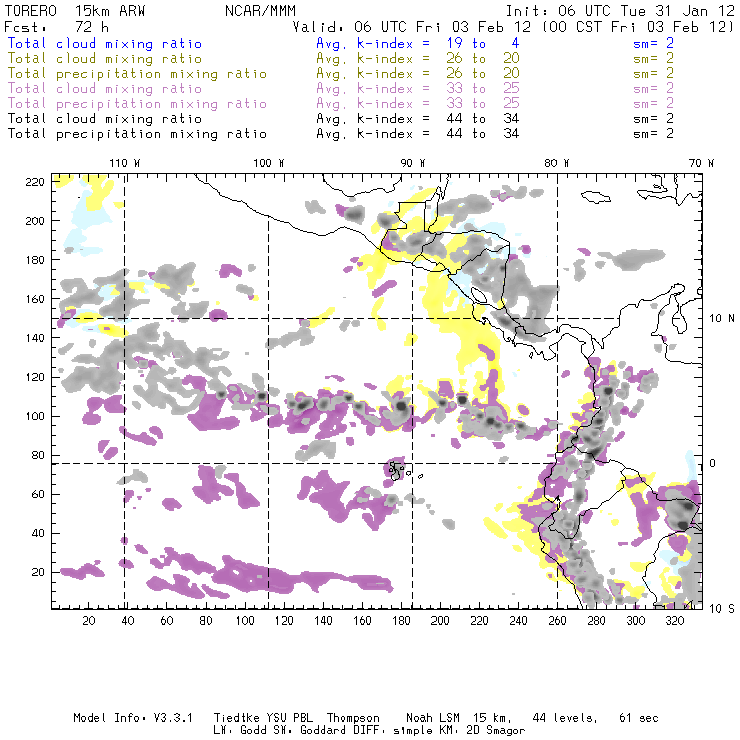Click the '44 levels,' footer text
Screen dimensions: 740x740
pos(565,718)
